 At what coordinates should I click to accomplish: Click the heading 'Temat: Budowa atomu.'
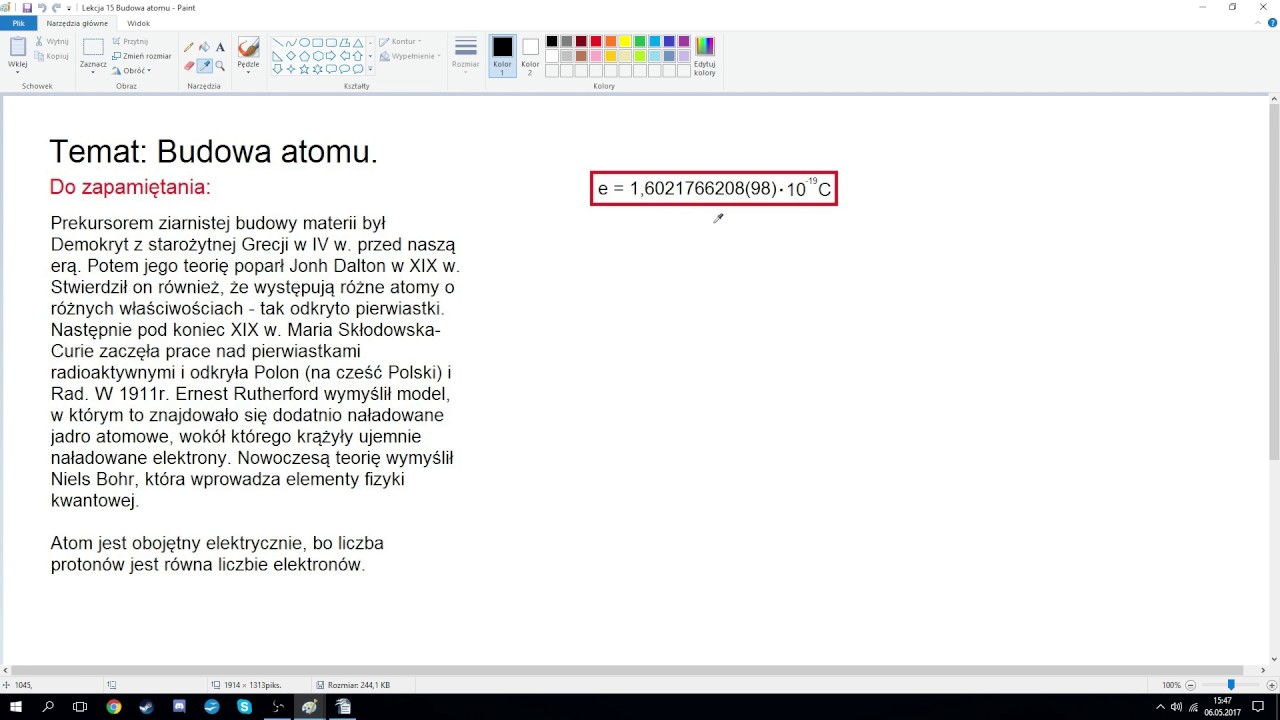pos(214,152)
